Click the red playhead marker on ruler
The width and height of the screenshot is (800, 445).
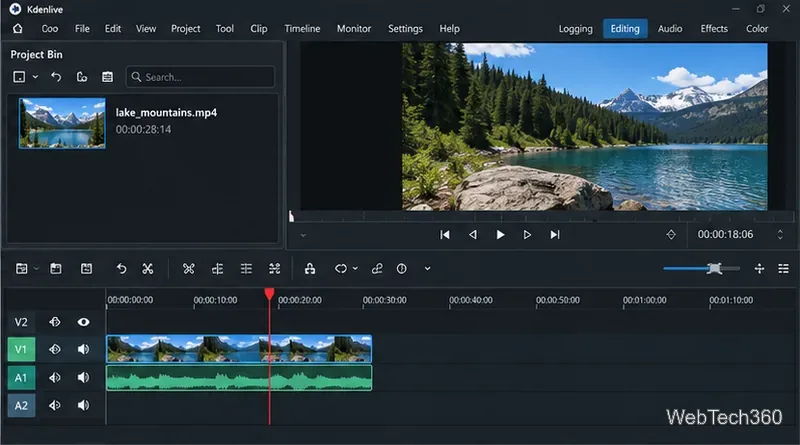(269, 294)
